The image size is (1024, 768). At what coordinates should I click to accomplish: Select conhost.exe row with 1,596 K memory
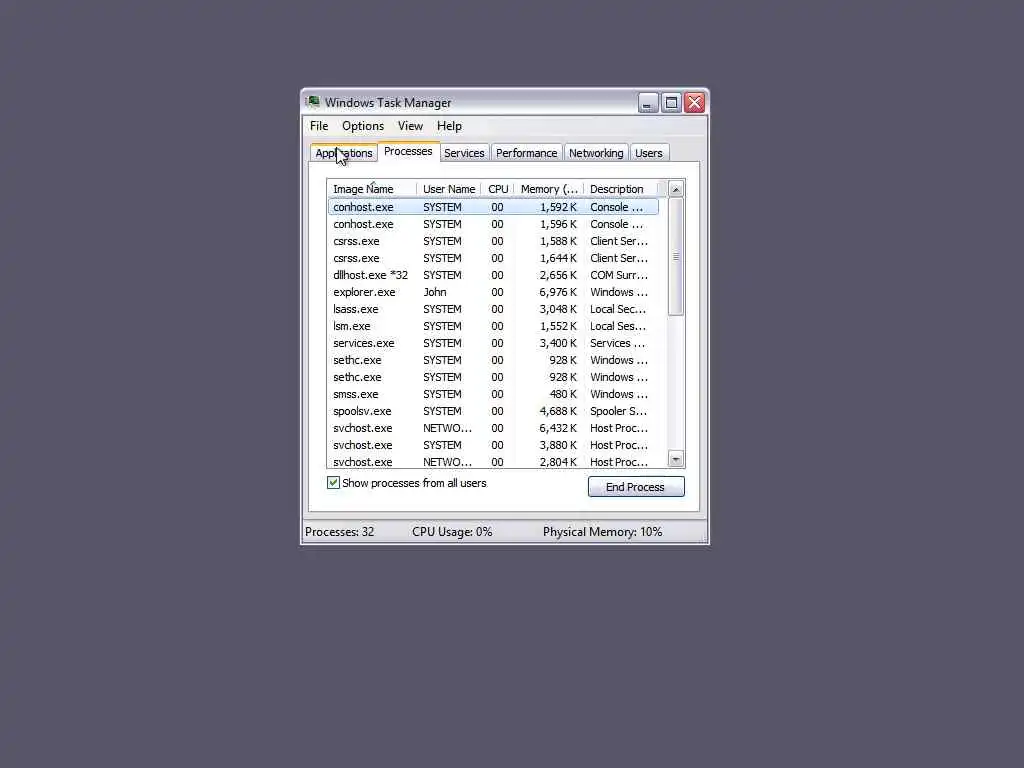coord(493,224)
